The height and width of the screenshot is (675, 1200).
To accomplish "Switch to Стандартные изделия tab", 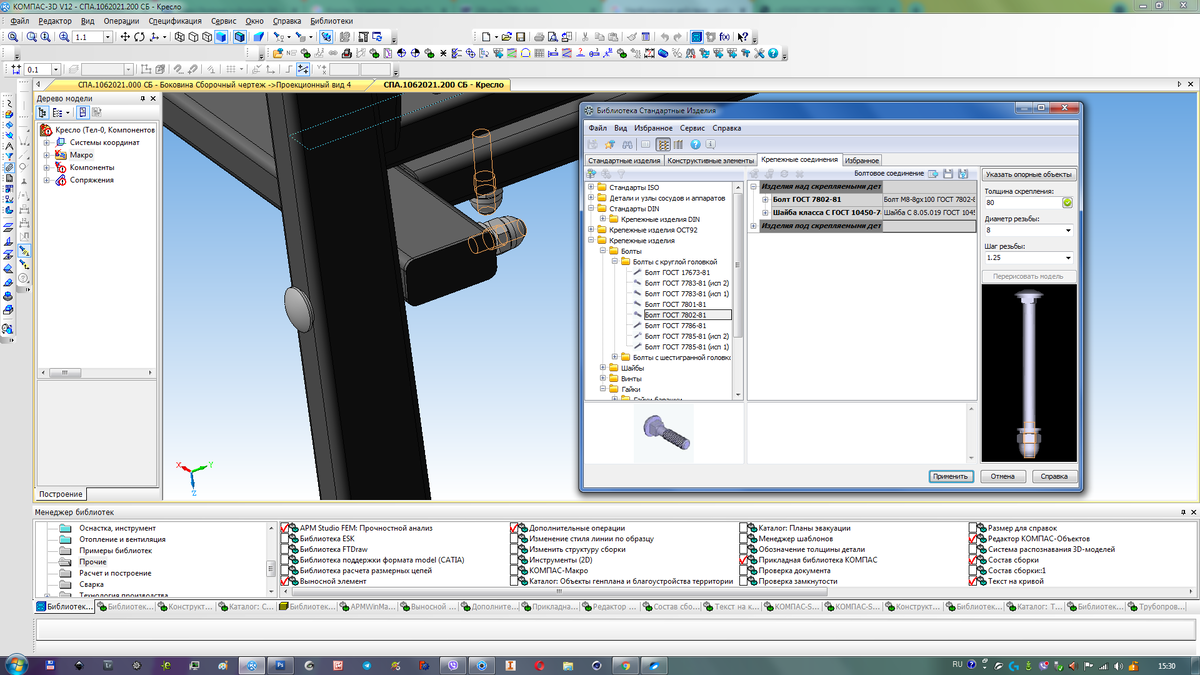I will tap(624, 160).
